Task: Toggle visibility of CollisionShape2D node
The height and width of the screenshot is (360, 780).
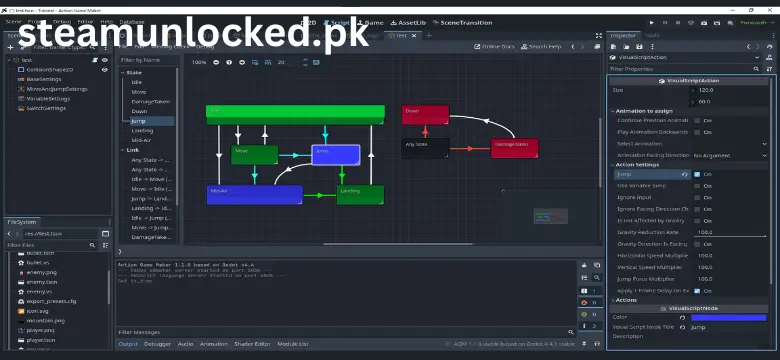Action: coord(105,70)
